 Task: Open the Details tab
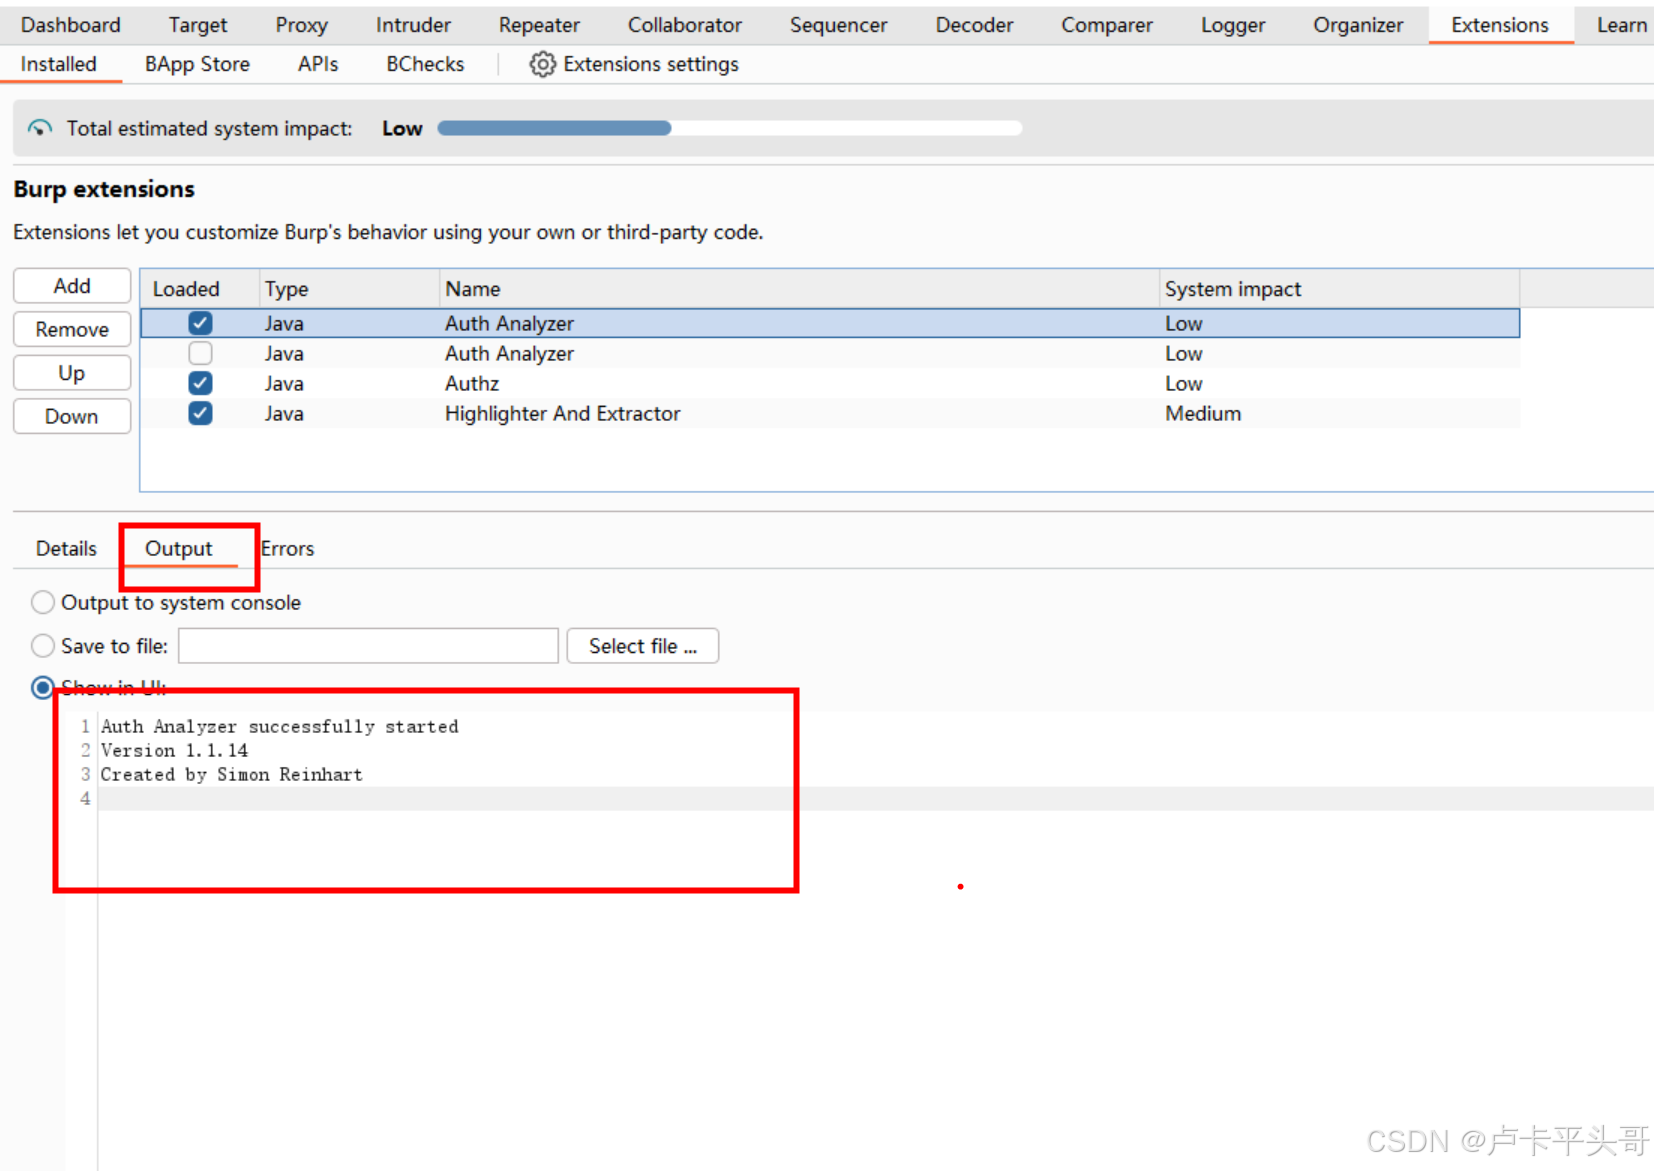pos(65,548)
